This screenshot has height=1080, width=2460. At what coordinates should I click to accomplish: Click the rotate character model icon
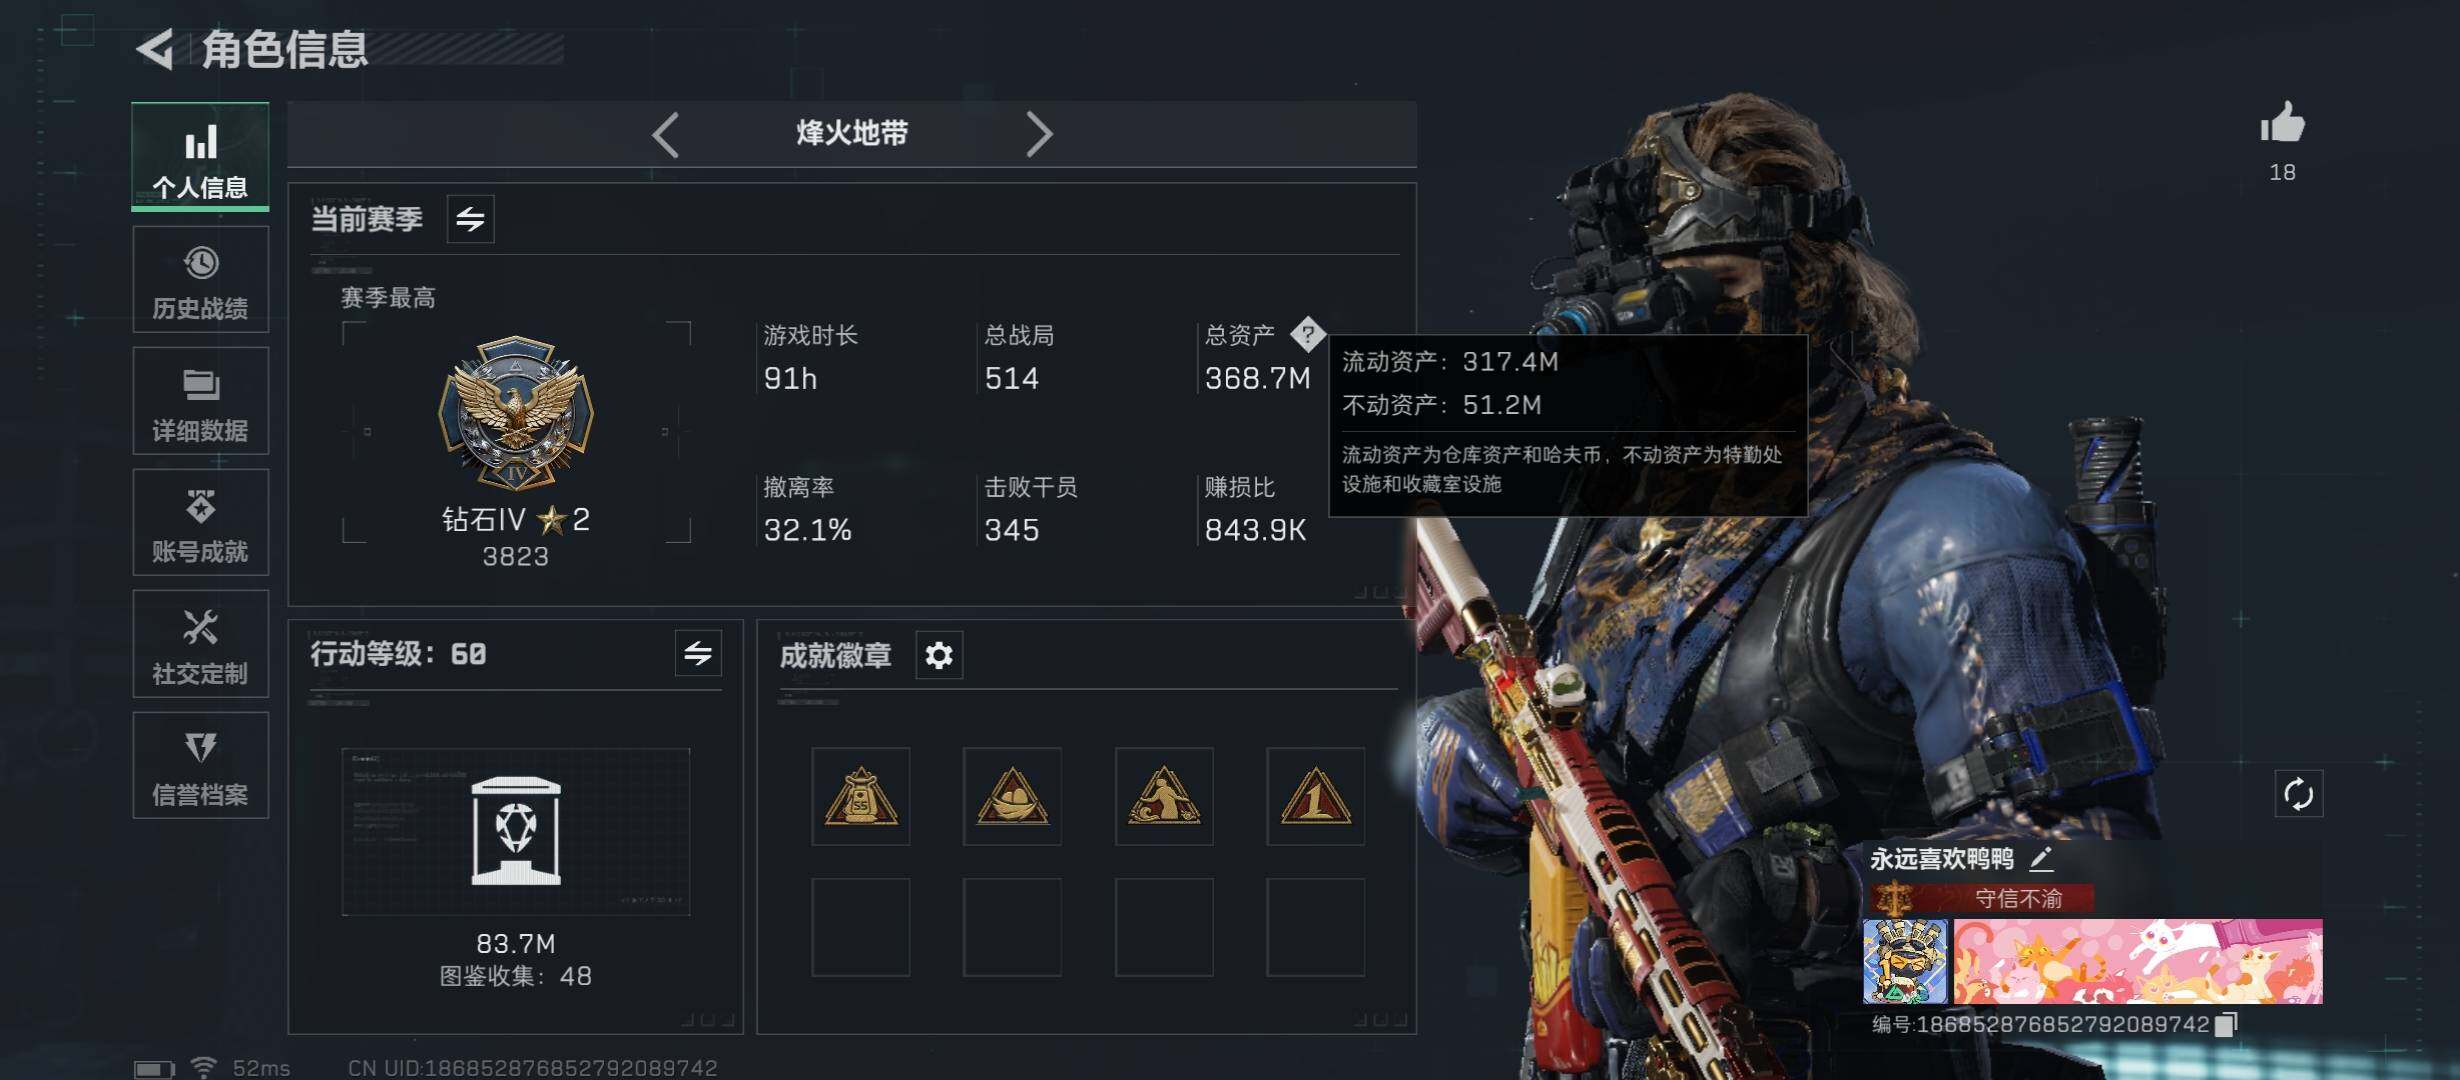[2298, 794]
